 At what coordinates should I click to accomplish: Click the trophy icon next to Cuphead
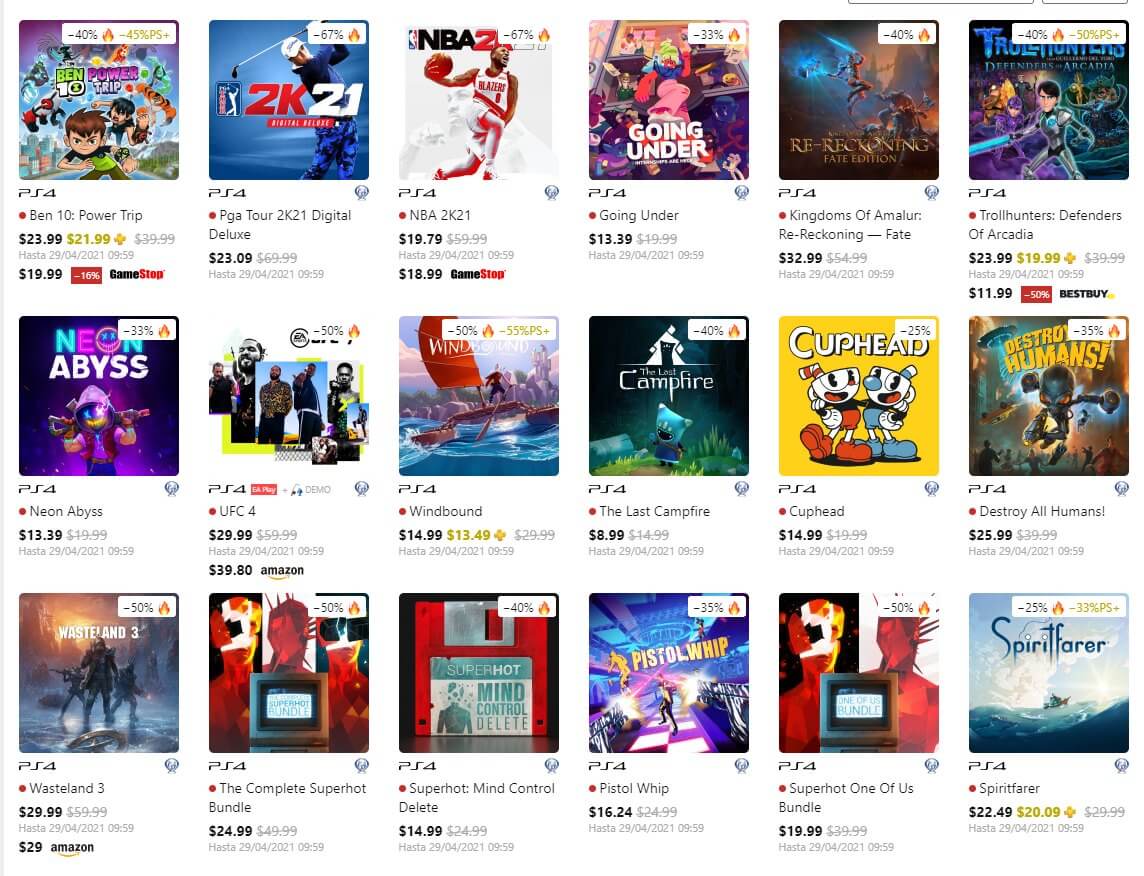pyautogui.click(x=932, y=489)
